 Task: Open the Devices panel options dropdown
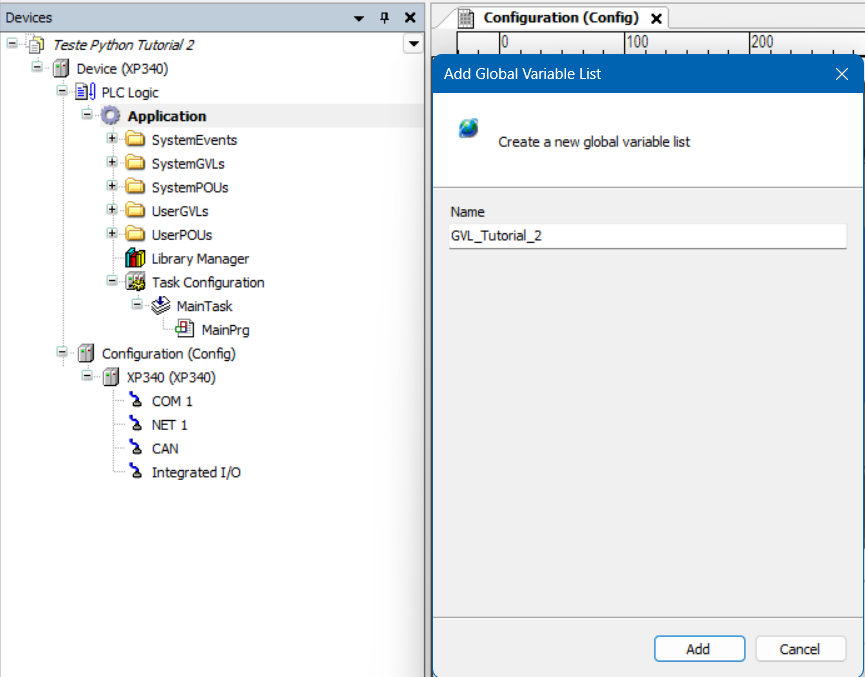[360, 18]
